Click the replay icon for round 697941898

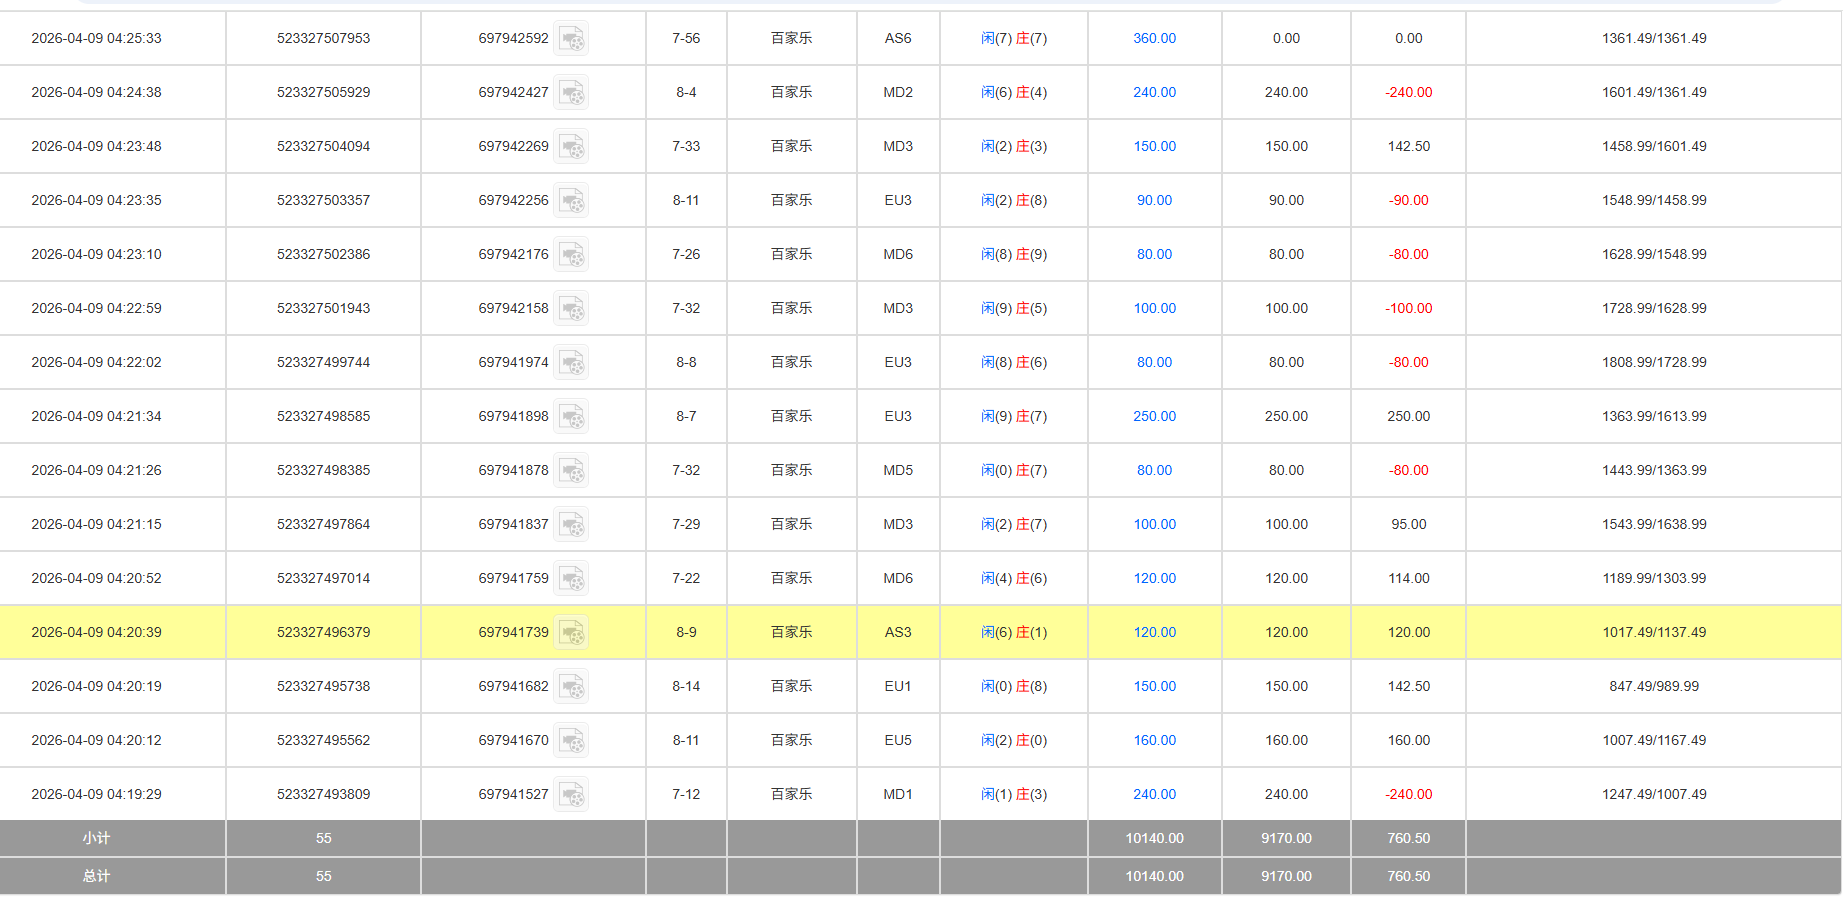click(572, 417)
